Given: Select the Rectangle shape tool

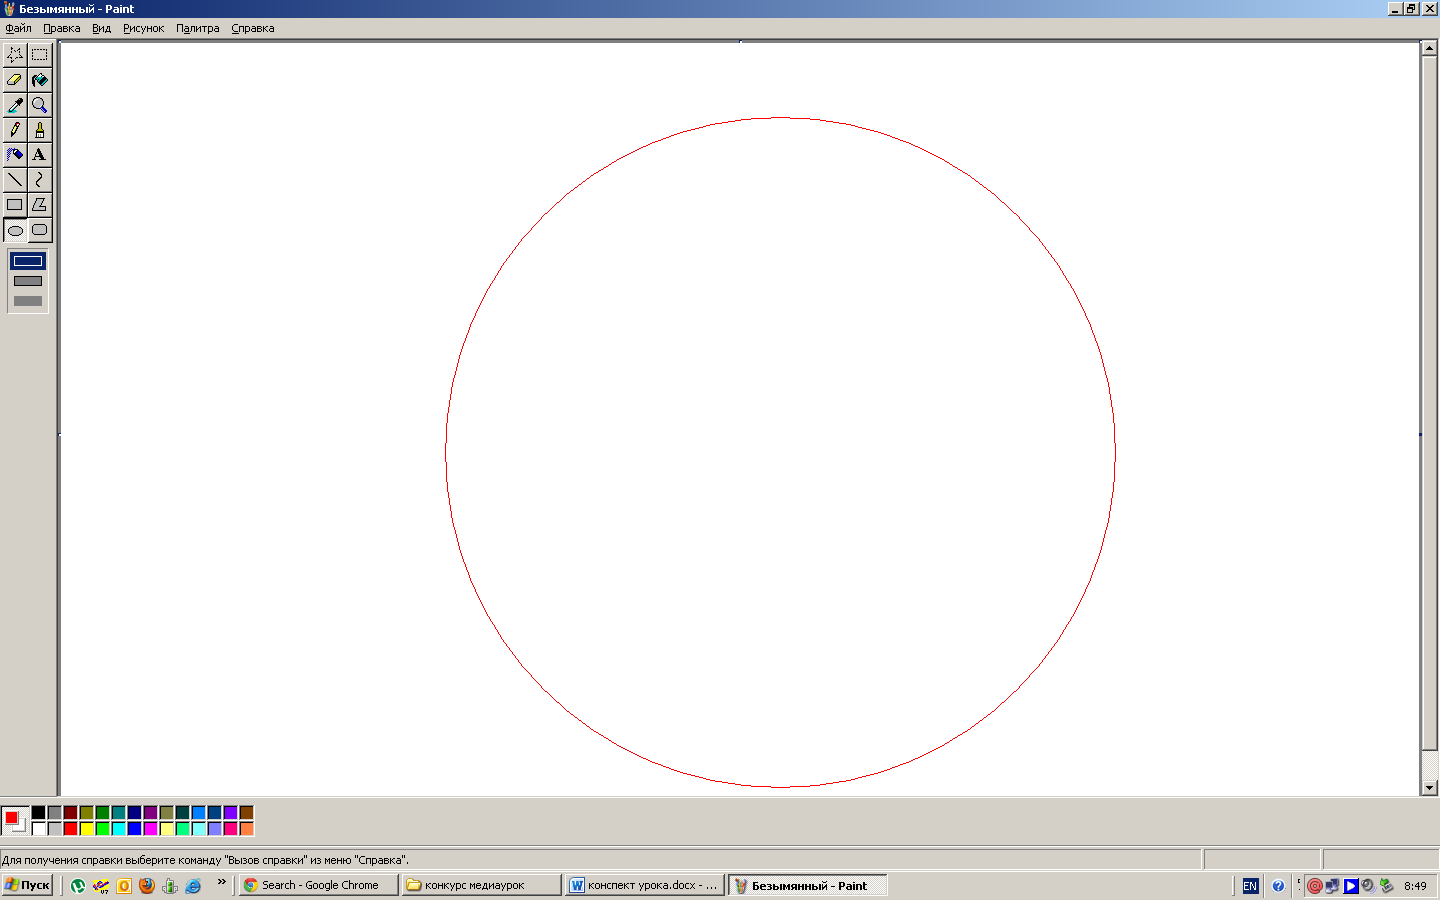Looking at the screenshot, I should coord(15,205).
